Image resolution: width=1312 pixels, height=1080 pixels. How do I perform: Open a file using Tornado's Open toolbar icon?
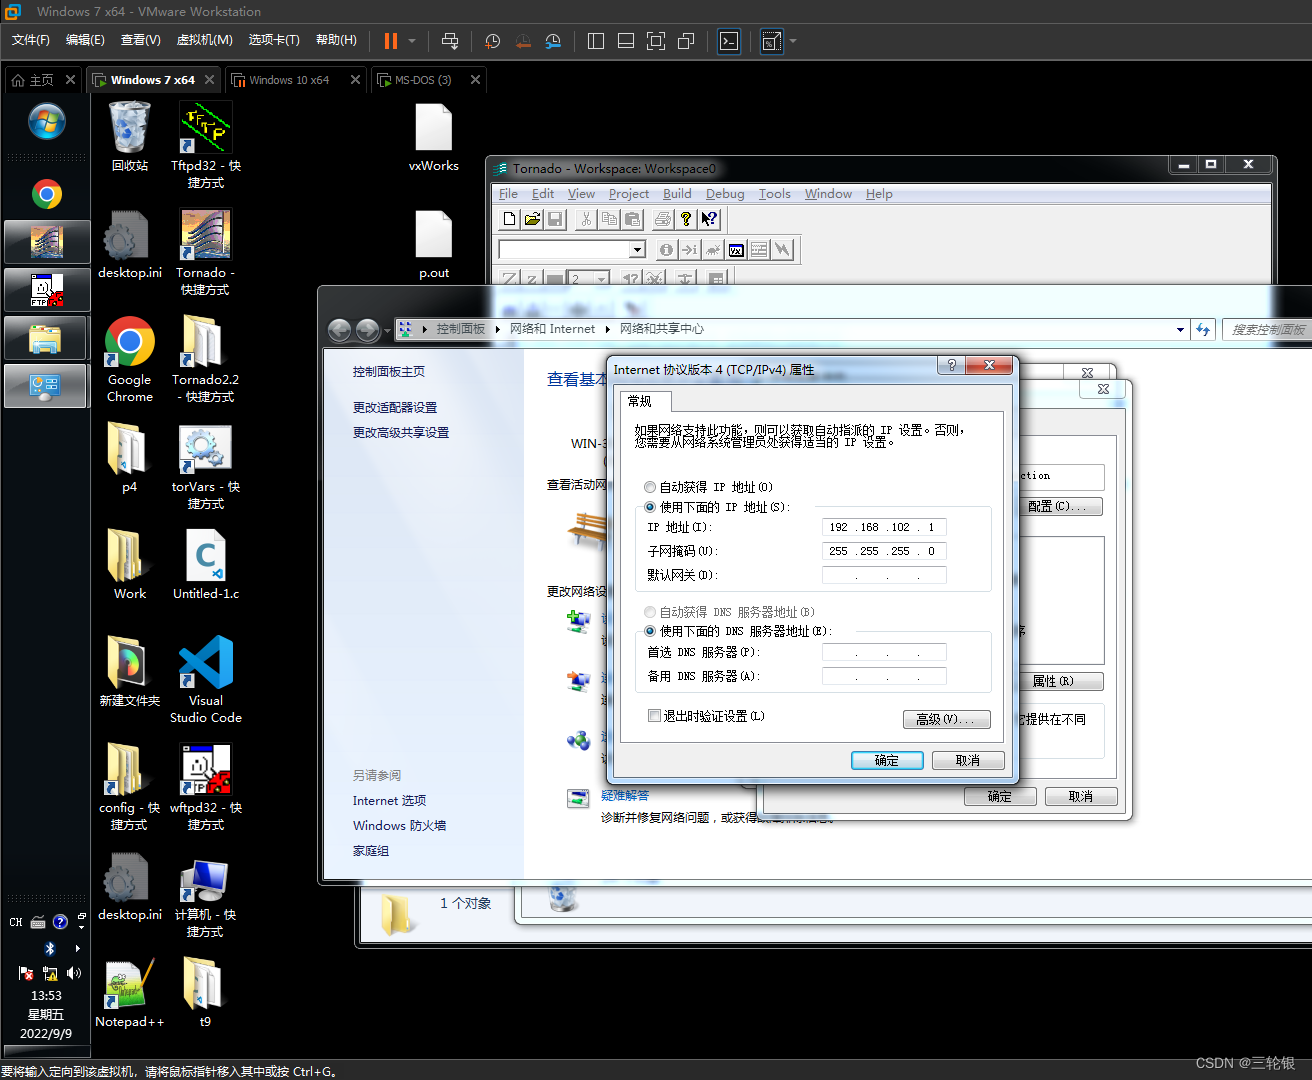[531, 219]
